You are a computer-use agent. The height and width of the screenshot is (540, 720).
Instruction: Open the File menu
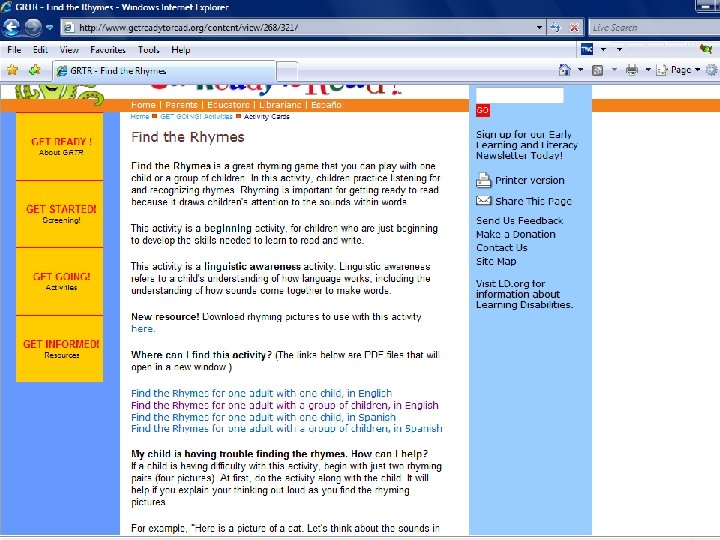click(14, 50)
